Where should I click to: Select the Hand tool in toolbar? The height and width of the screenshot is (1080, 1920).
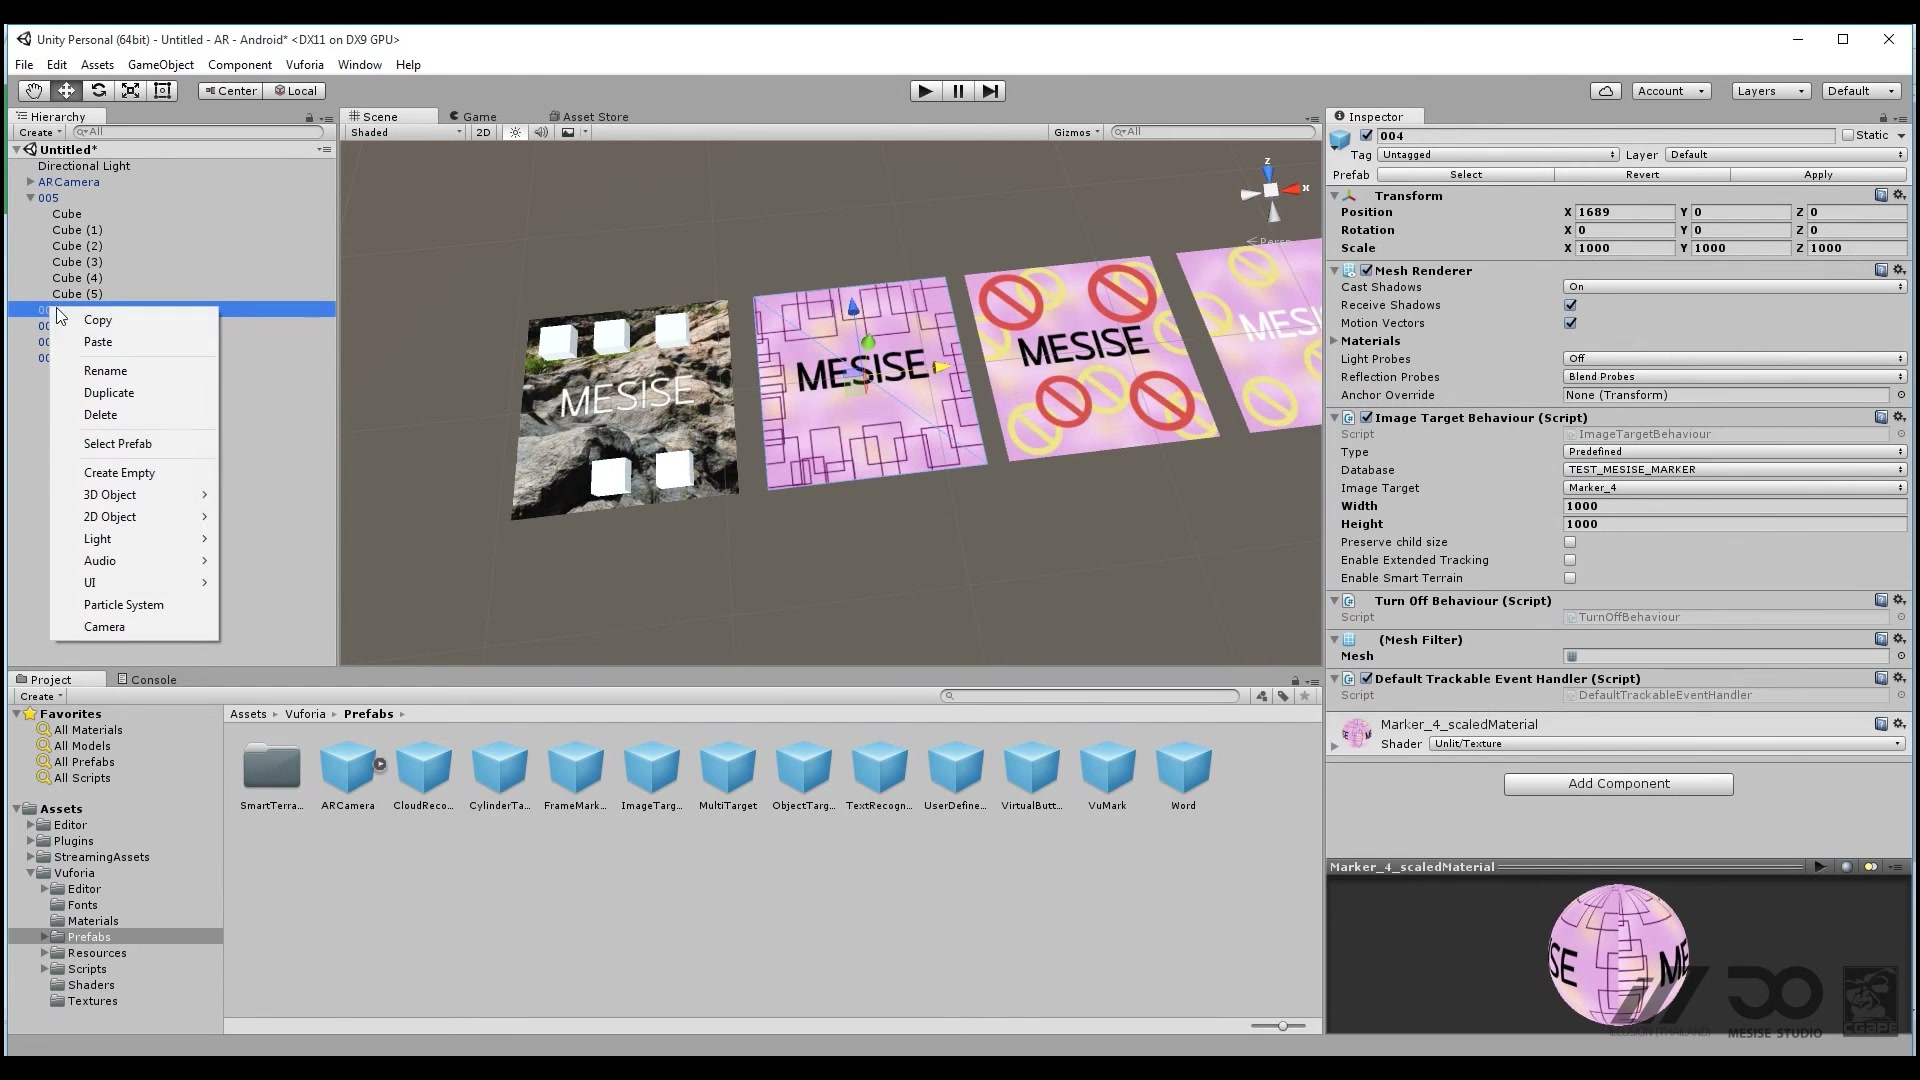tap(34, 91)
